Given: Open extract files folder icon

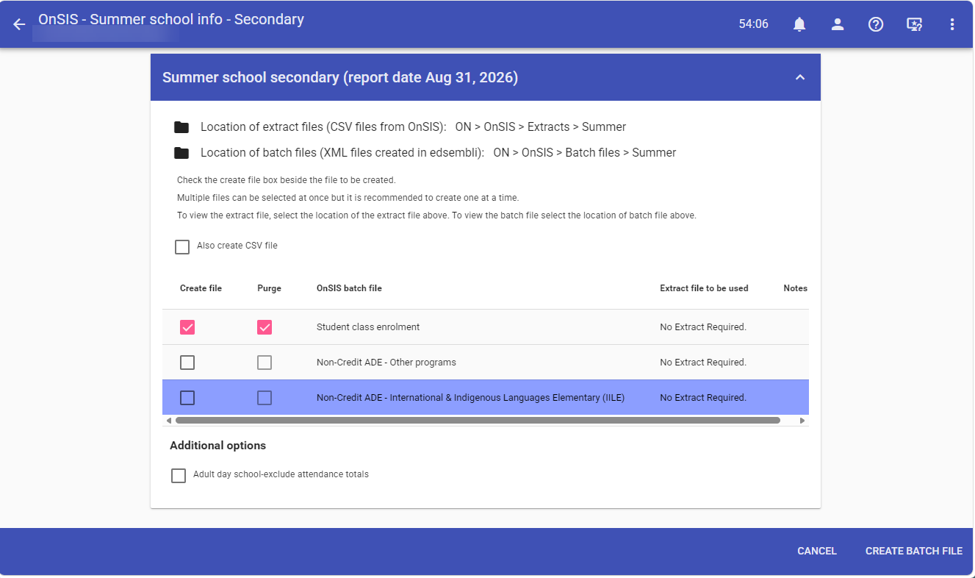Looking at the screenshot, I should click(x=182, y=127).
